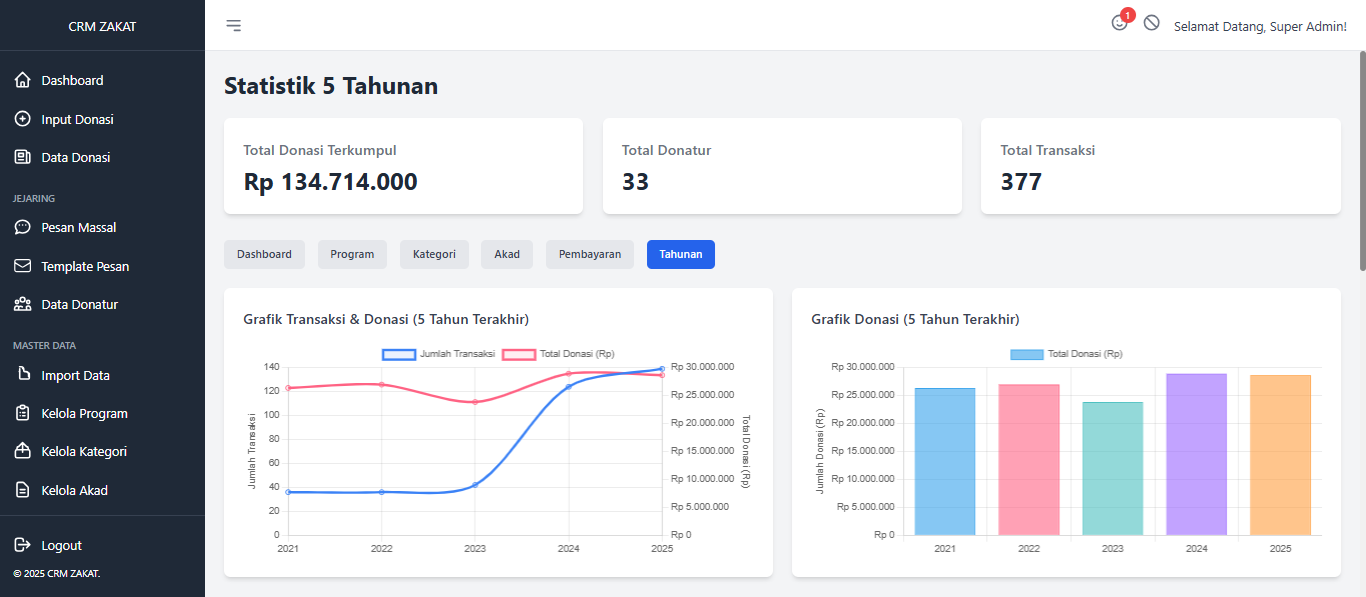Toggle Total Donasi (Rp) legend in line chart

(558, 354)
